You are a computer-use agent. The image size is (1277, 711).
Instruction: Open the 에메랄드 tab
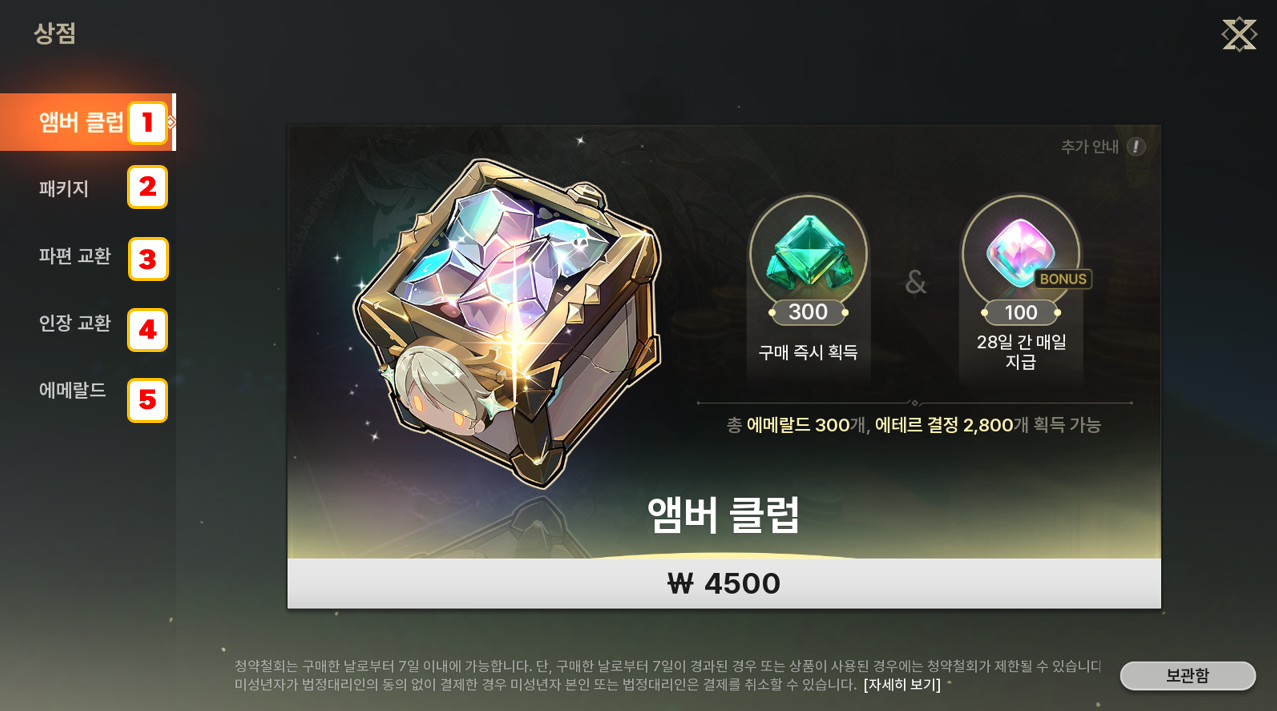click(x=73, y=390)
